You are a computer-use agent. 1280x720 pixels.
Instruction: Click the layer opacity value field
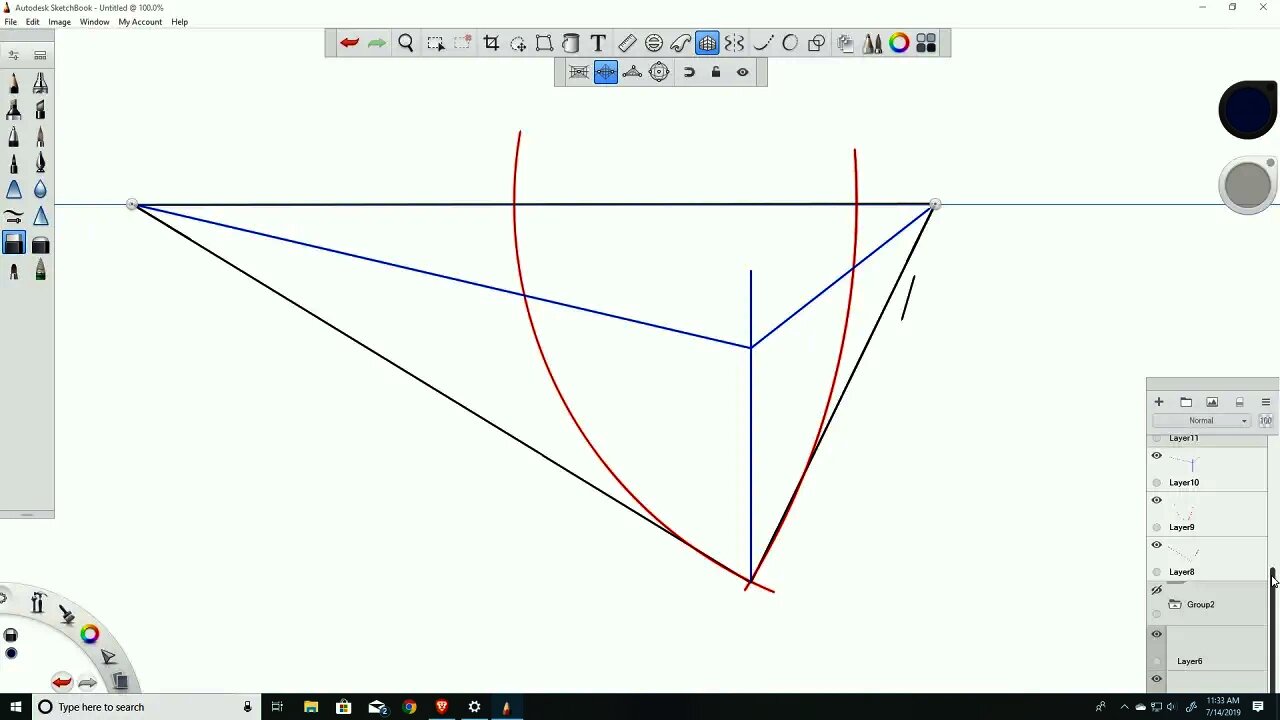point(1265,421)
